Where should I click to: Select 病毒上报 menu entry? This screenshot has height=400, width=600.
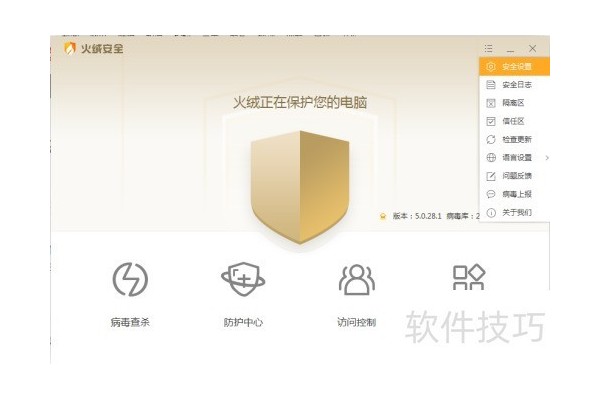click(x=514, y=194)
